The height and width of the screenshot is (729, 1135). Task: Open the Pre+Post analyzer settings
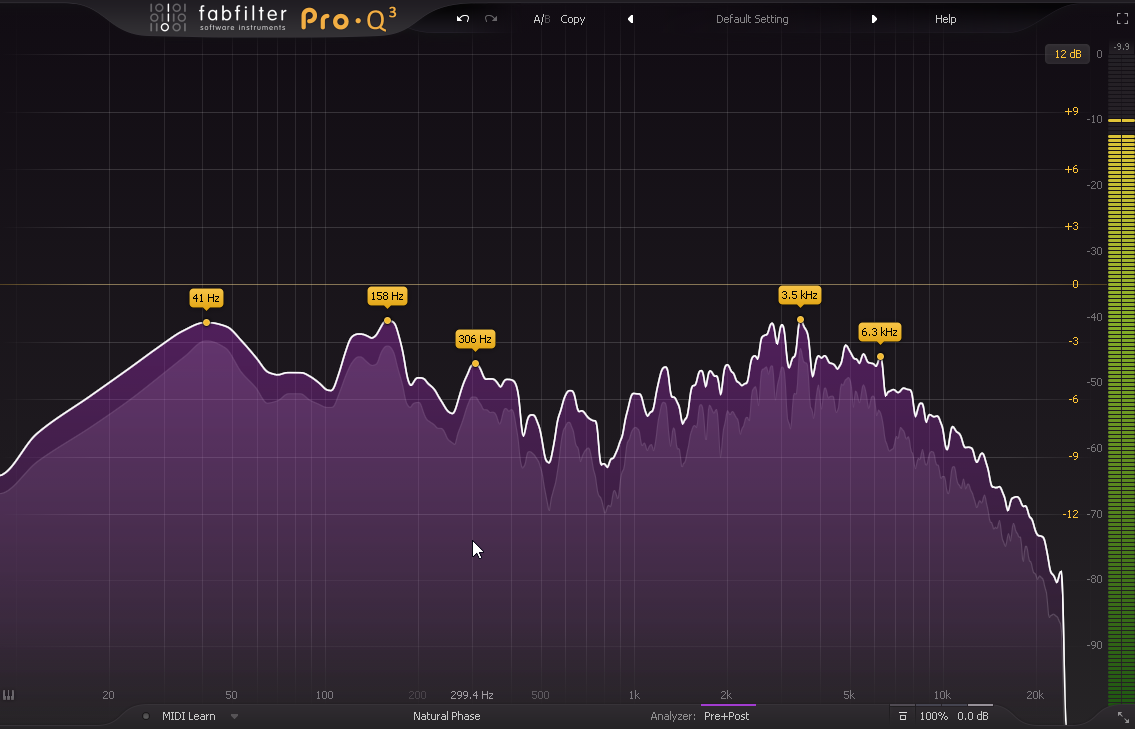click(x=726, y=716)
